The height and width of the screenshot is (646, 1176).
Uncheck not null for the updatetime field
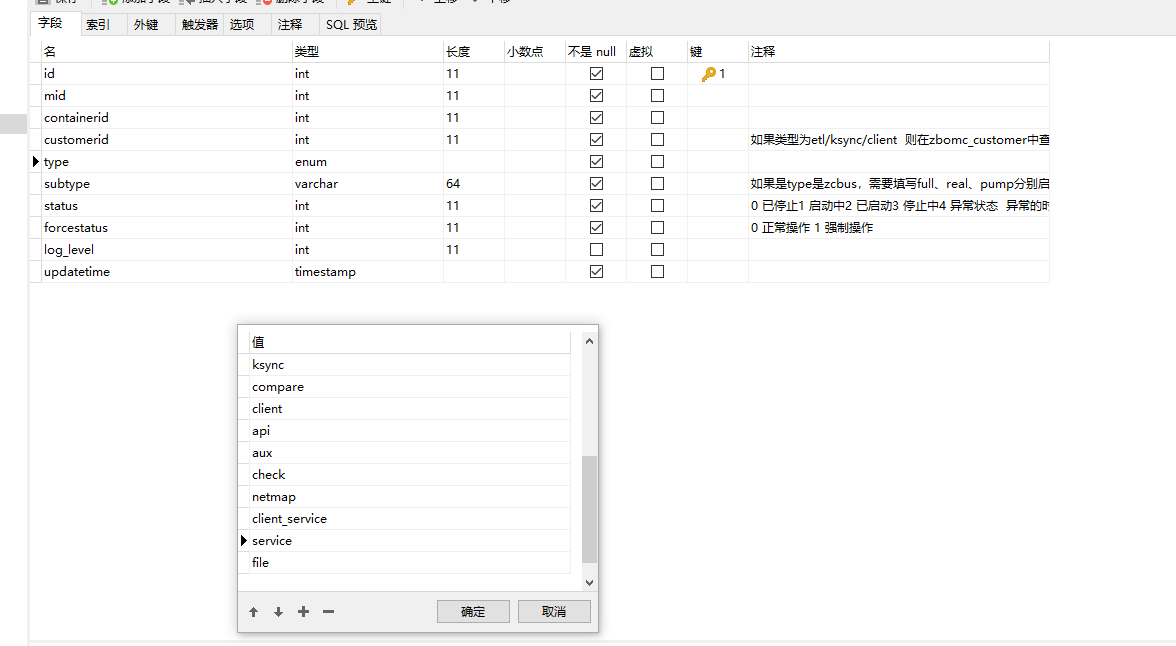pyautogui.click(x=597, y=272)
